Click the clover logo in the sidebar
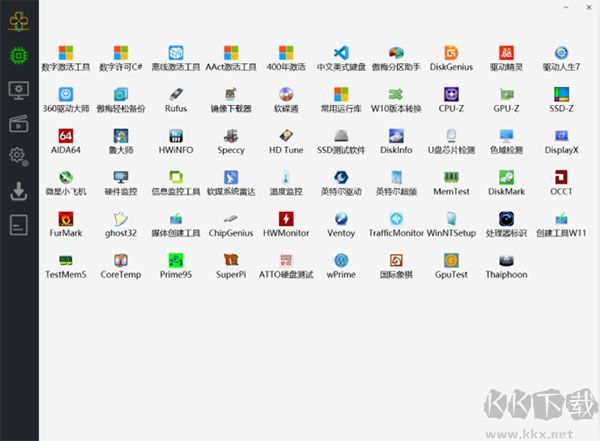The image size is (600, 441). 19,21
